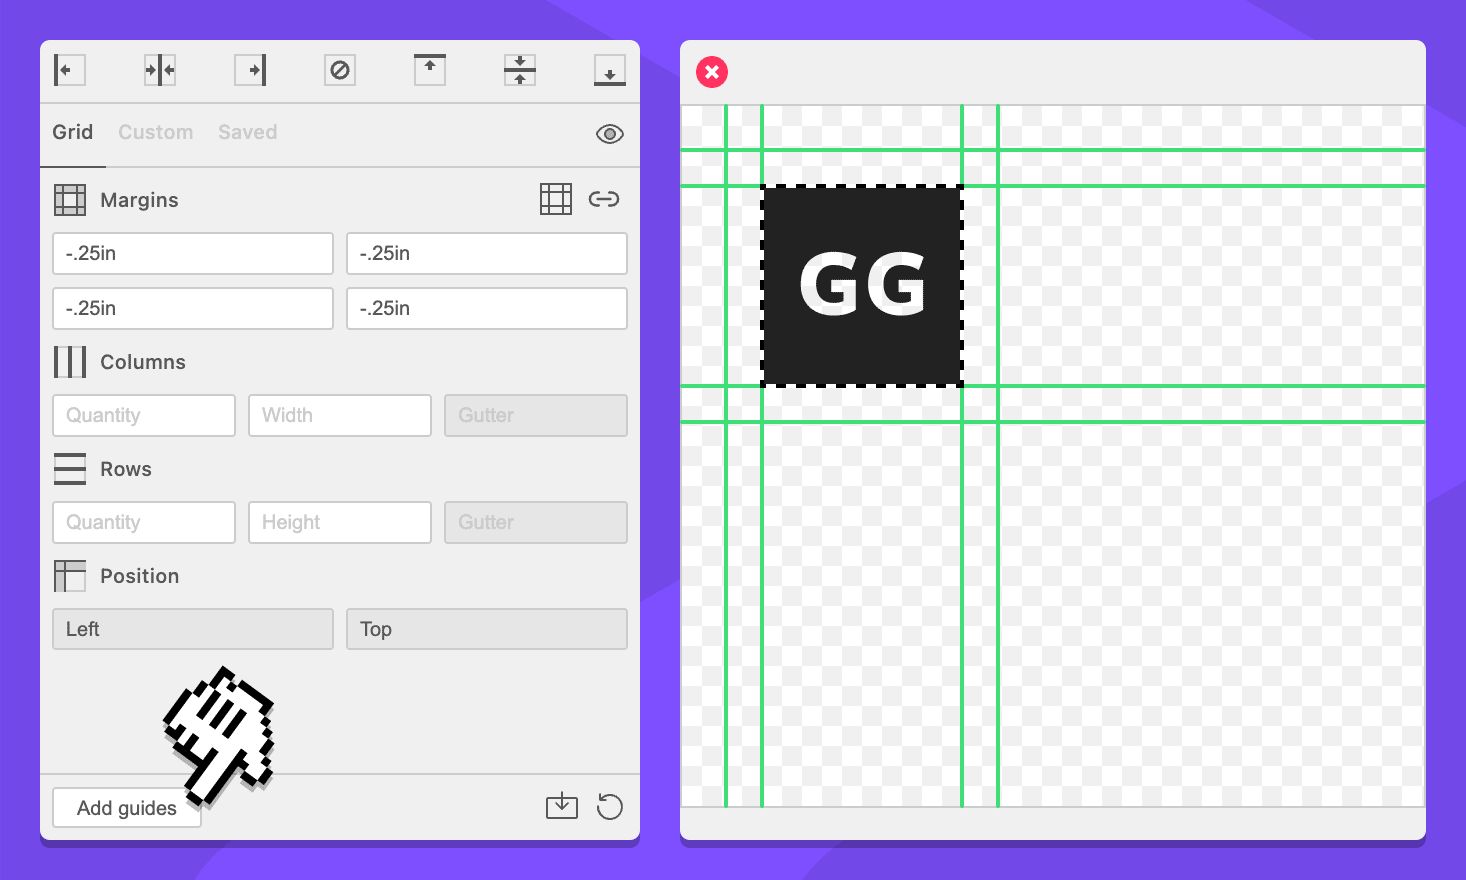
Task: Add guide to right edge icon
Action: click(250, 70)
